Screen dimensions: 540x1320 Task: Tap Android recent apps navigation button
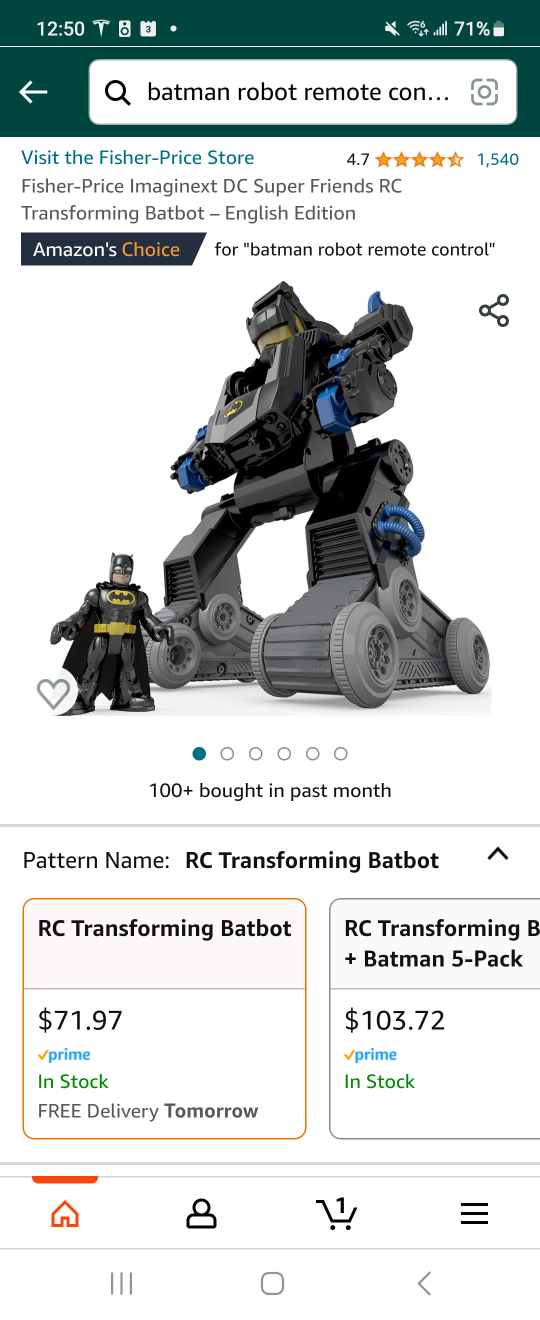pos(122,1284)
